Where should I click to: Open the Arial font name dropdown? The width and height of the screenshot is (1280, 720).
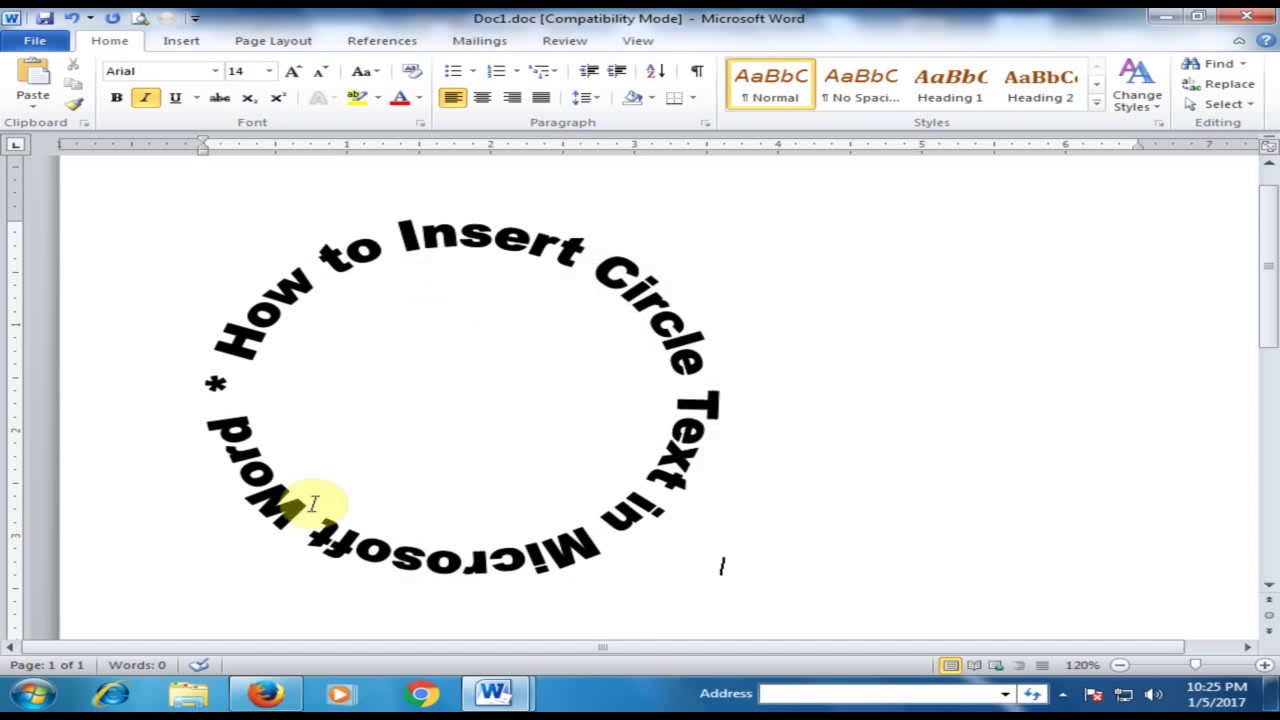[x=215, y=71]
